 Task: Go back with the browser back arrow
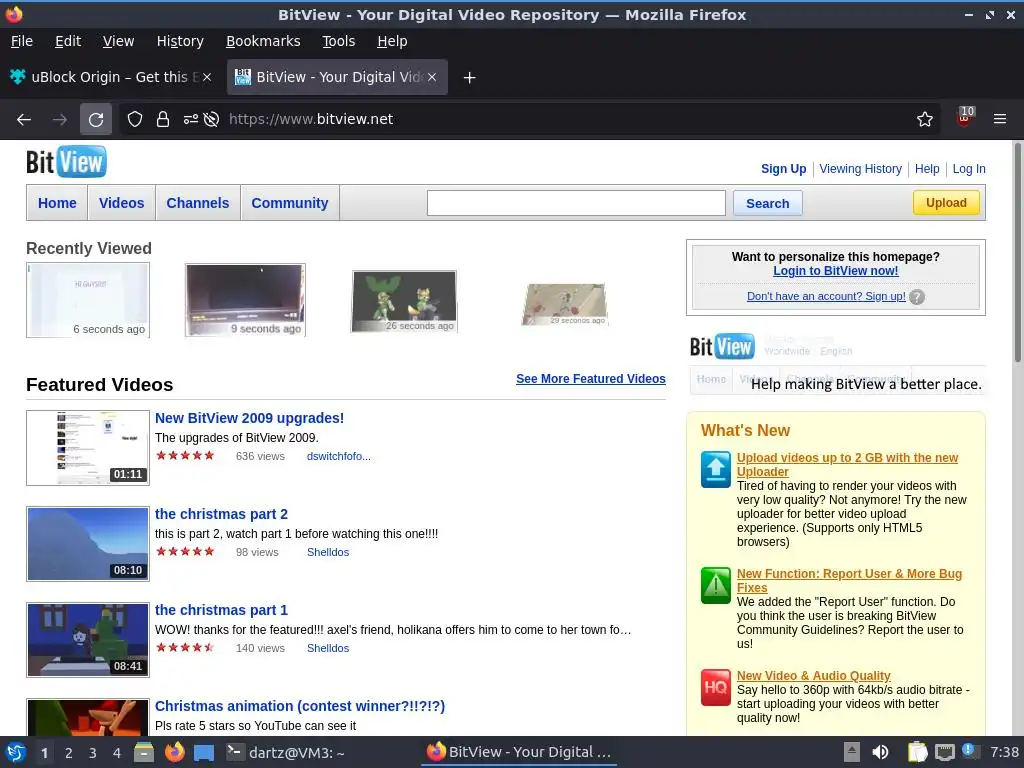[x=24, y=119]
